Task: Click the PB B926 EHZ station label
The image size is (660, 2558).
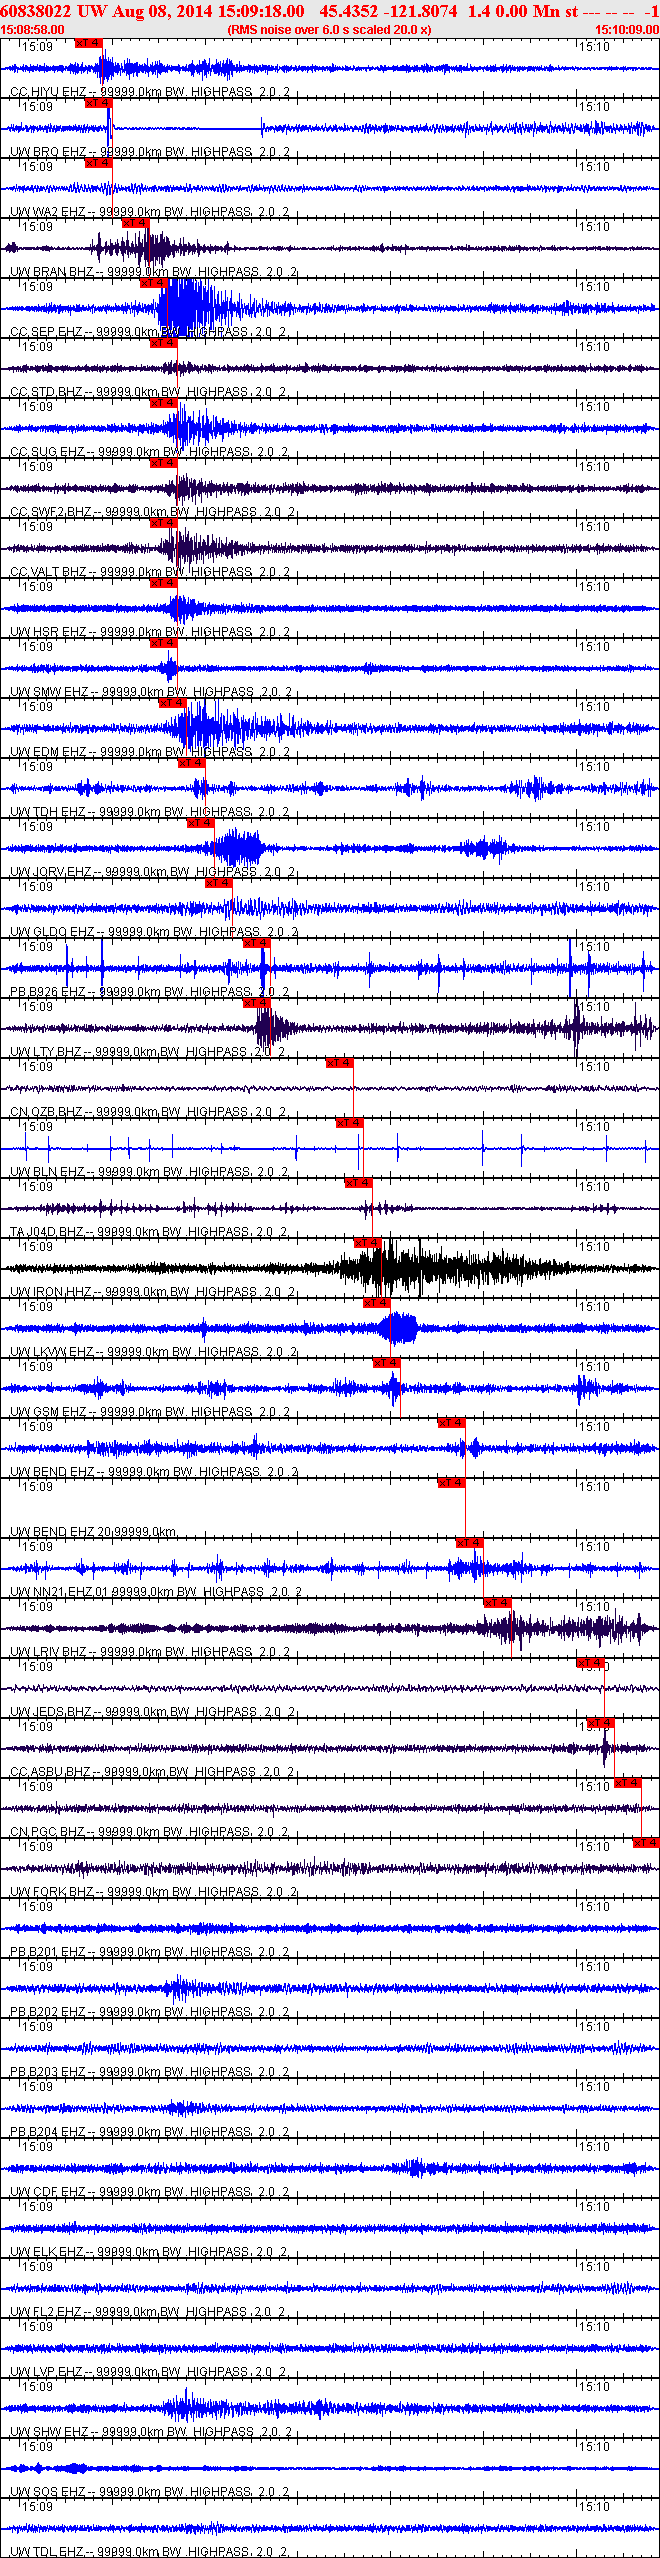Action: point(150,992)
